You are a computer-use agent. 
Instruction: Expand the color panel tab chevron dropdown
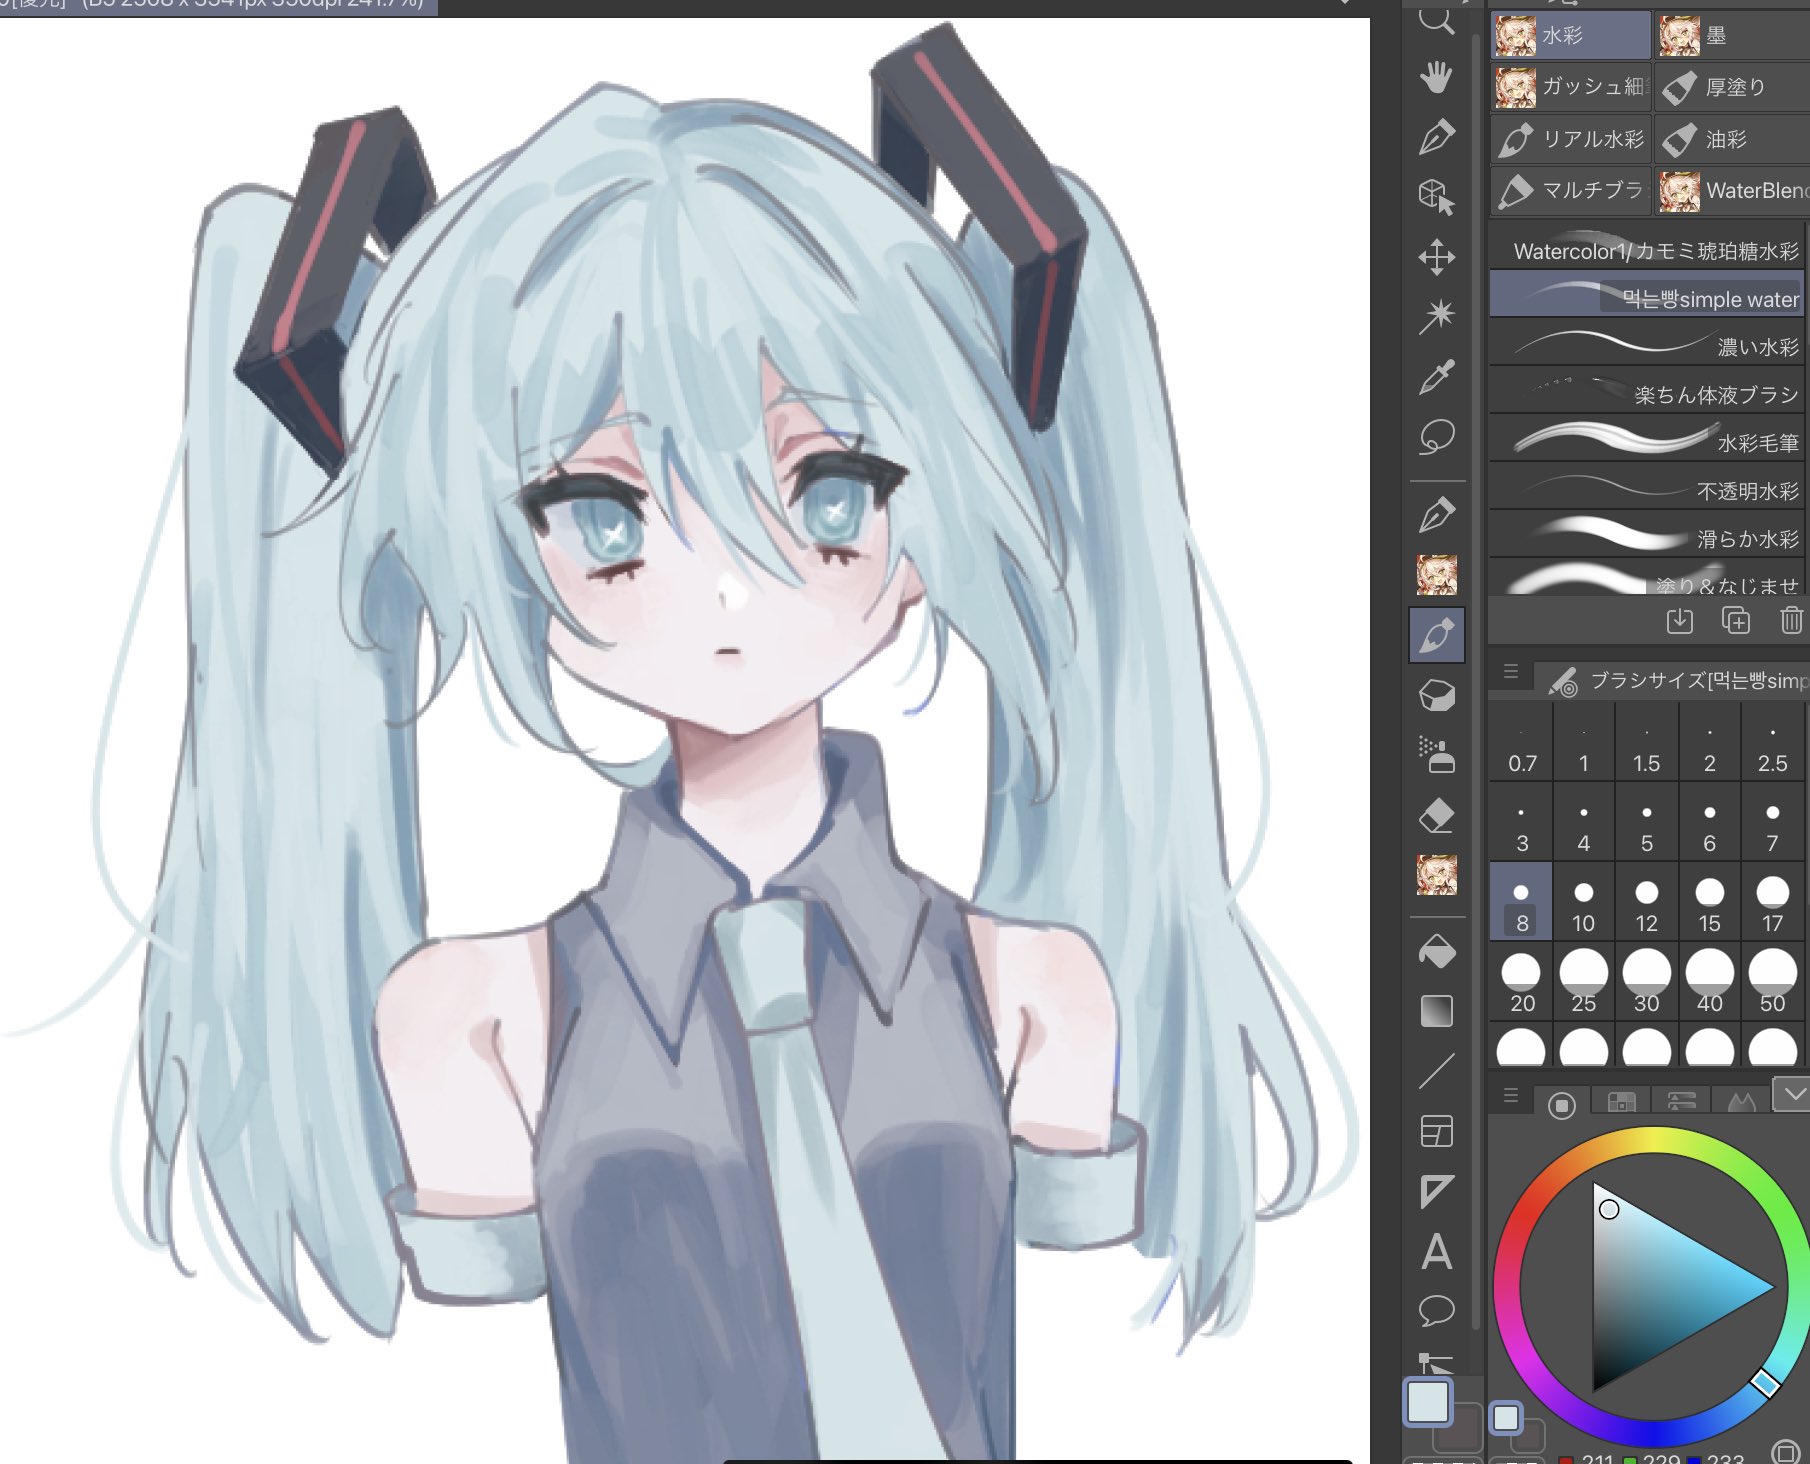tap(1792, 1094)
